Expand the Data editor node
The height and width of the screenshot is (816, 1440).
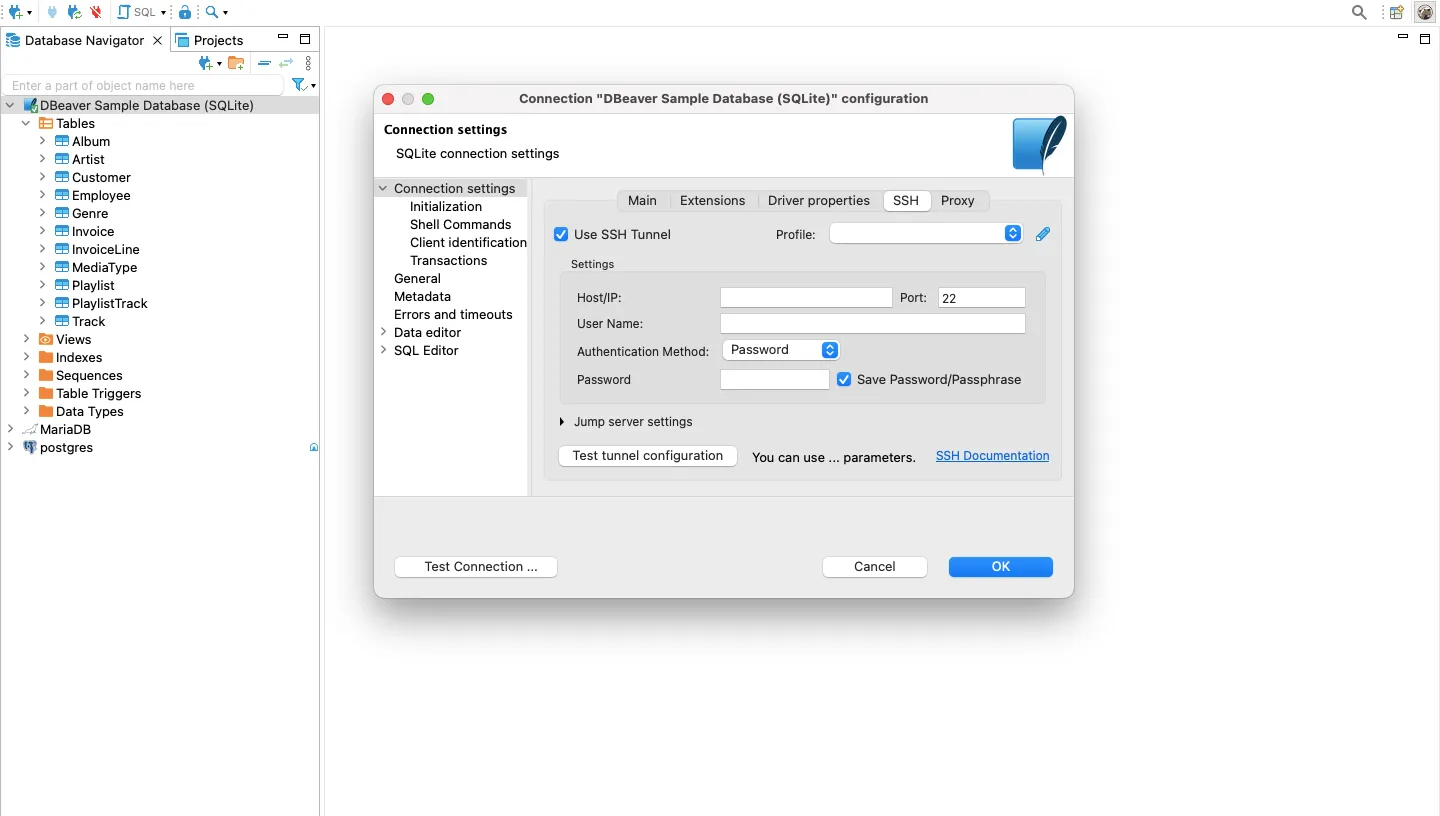point(383,332)
